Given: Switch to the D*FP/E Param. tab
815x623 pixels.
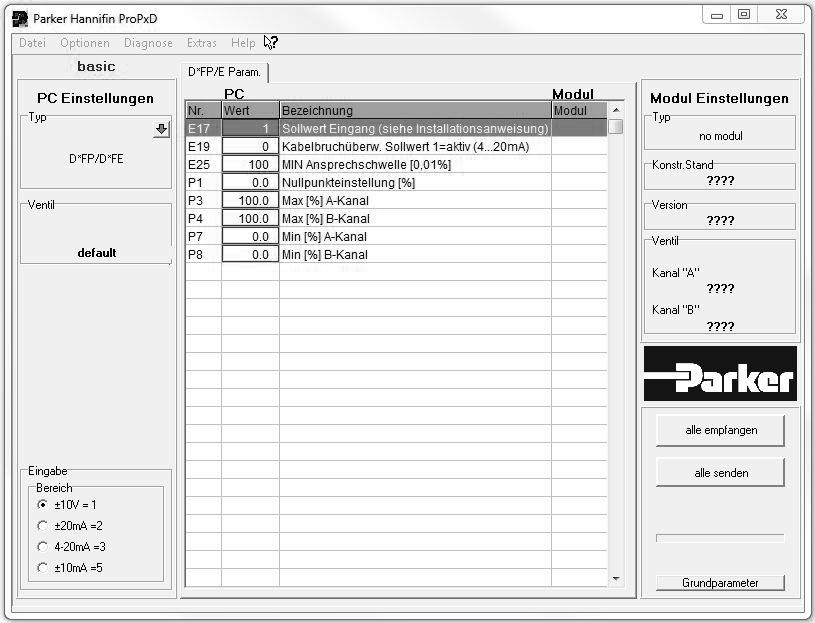Looking at the screenshot, I should (x=225, y=72).
